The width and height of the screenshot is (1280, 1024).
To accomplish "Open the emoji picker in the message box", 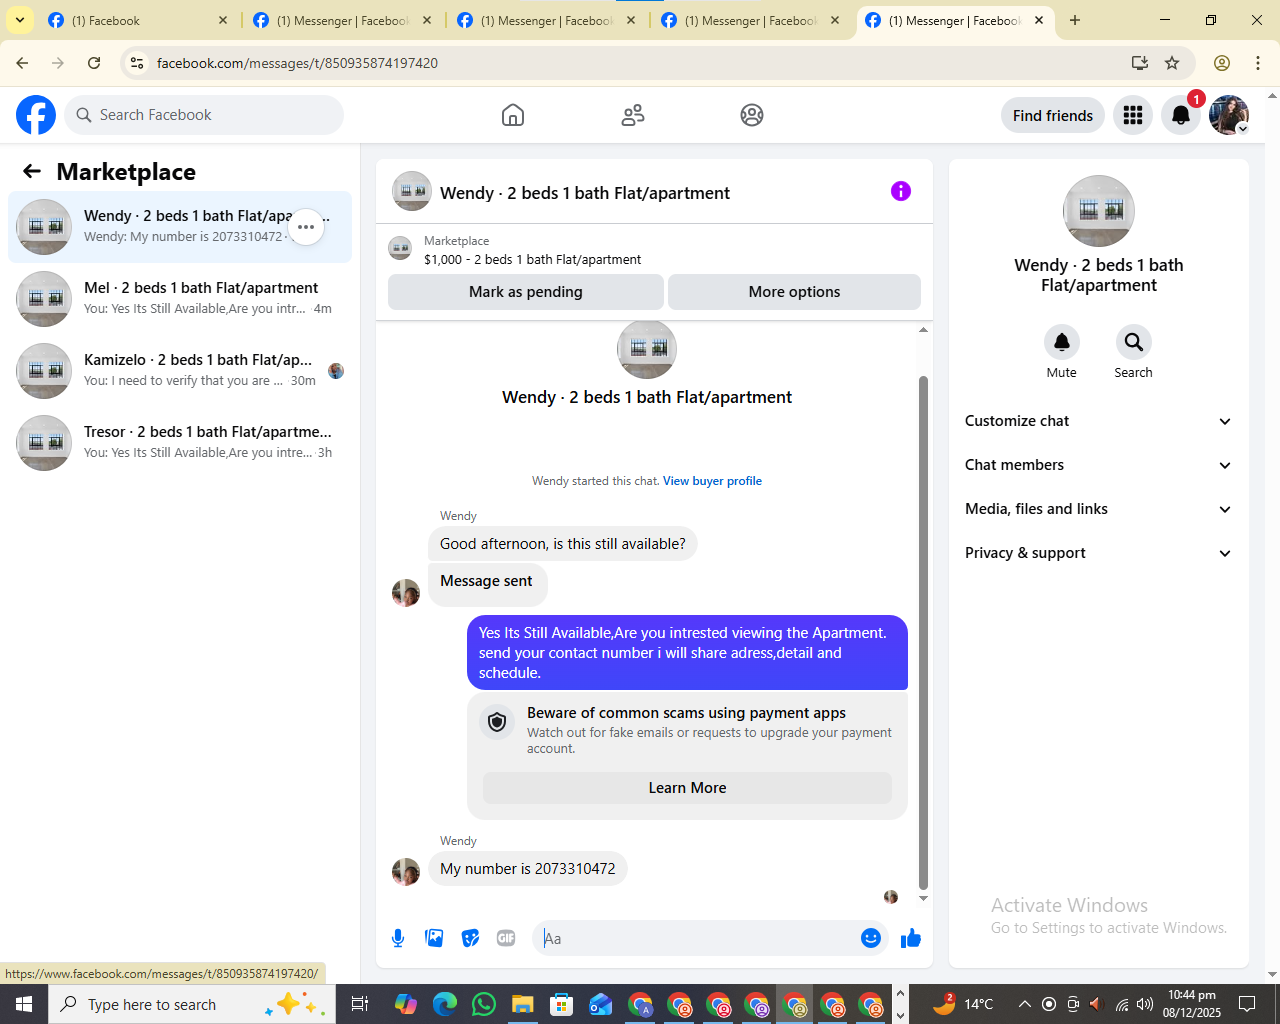I will 871,938.
